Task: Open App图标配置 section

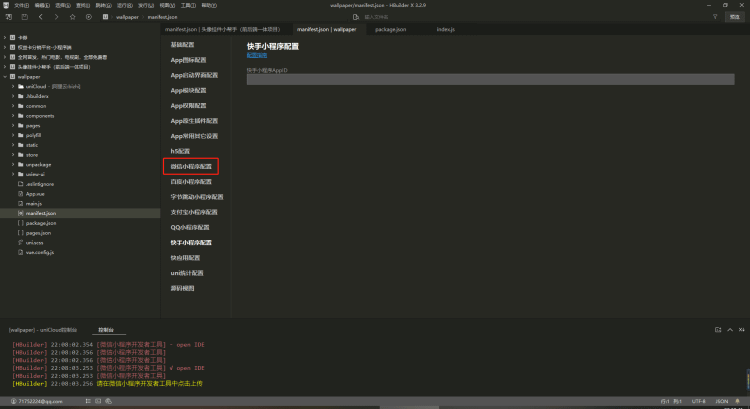Action: click(188, 60)
